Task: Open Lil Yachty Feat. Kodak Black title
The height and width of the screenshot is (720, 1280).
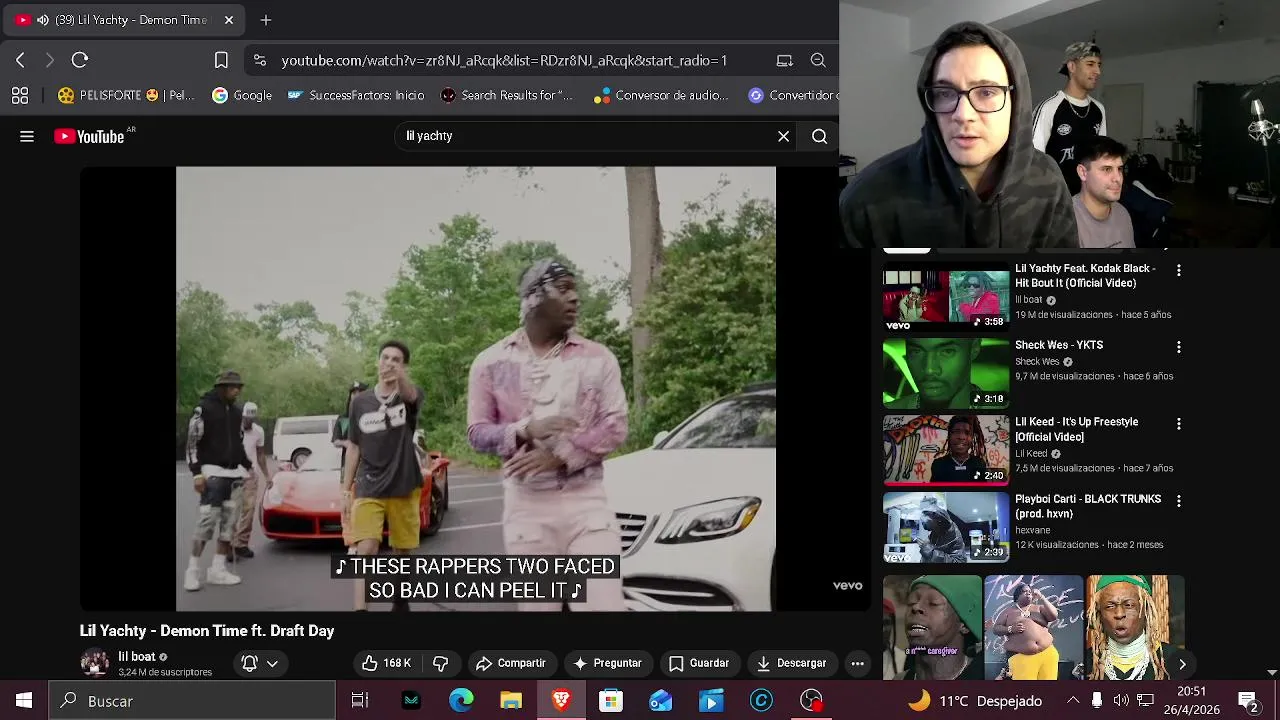Action: tap(1085, 275)
